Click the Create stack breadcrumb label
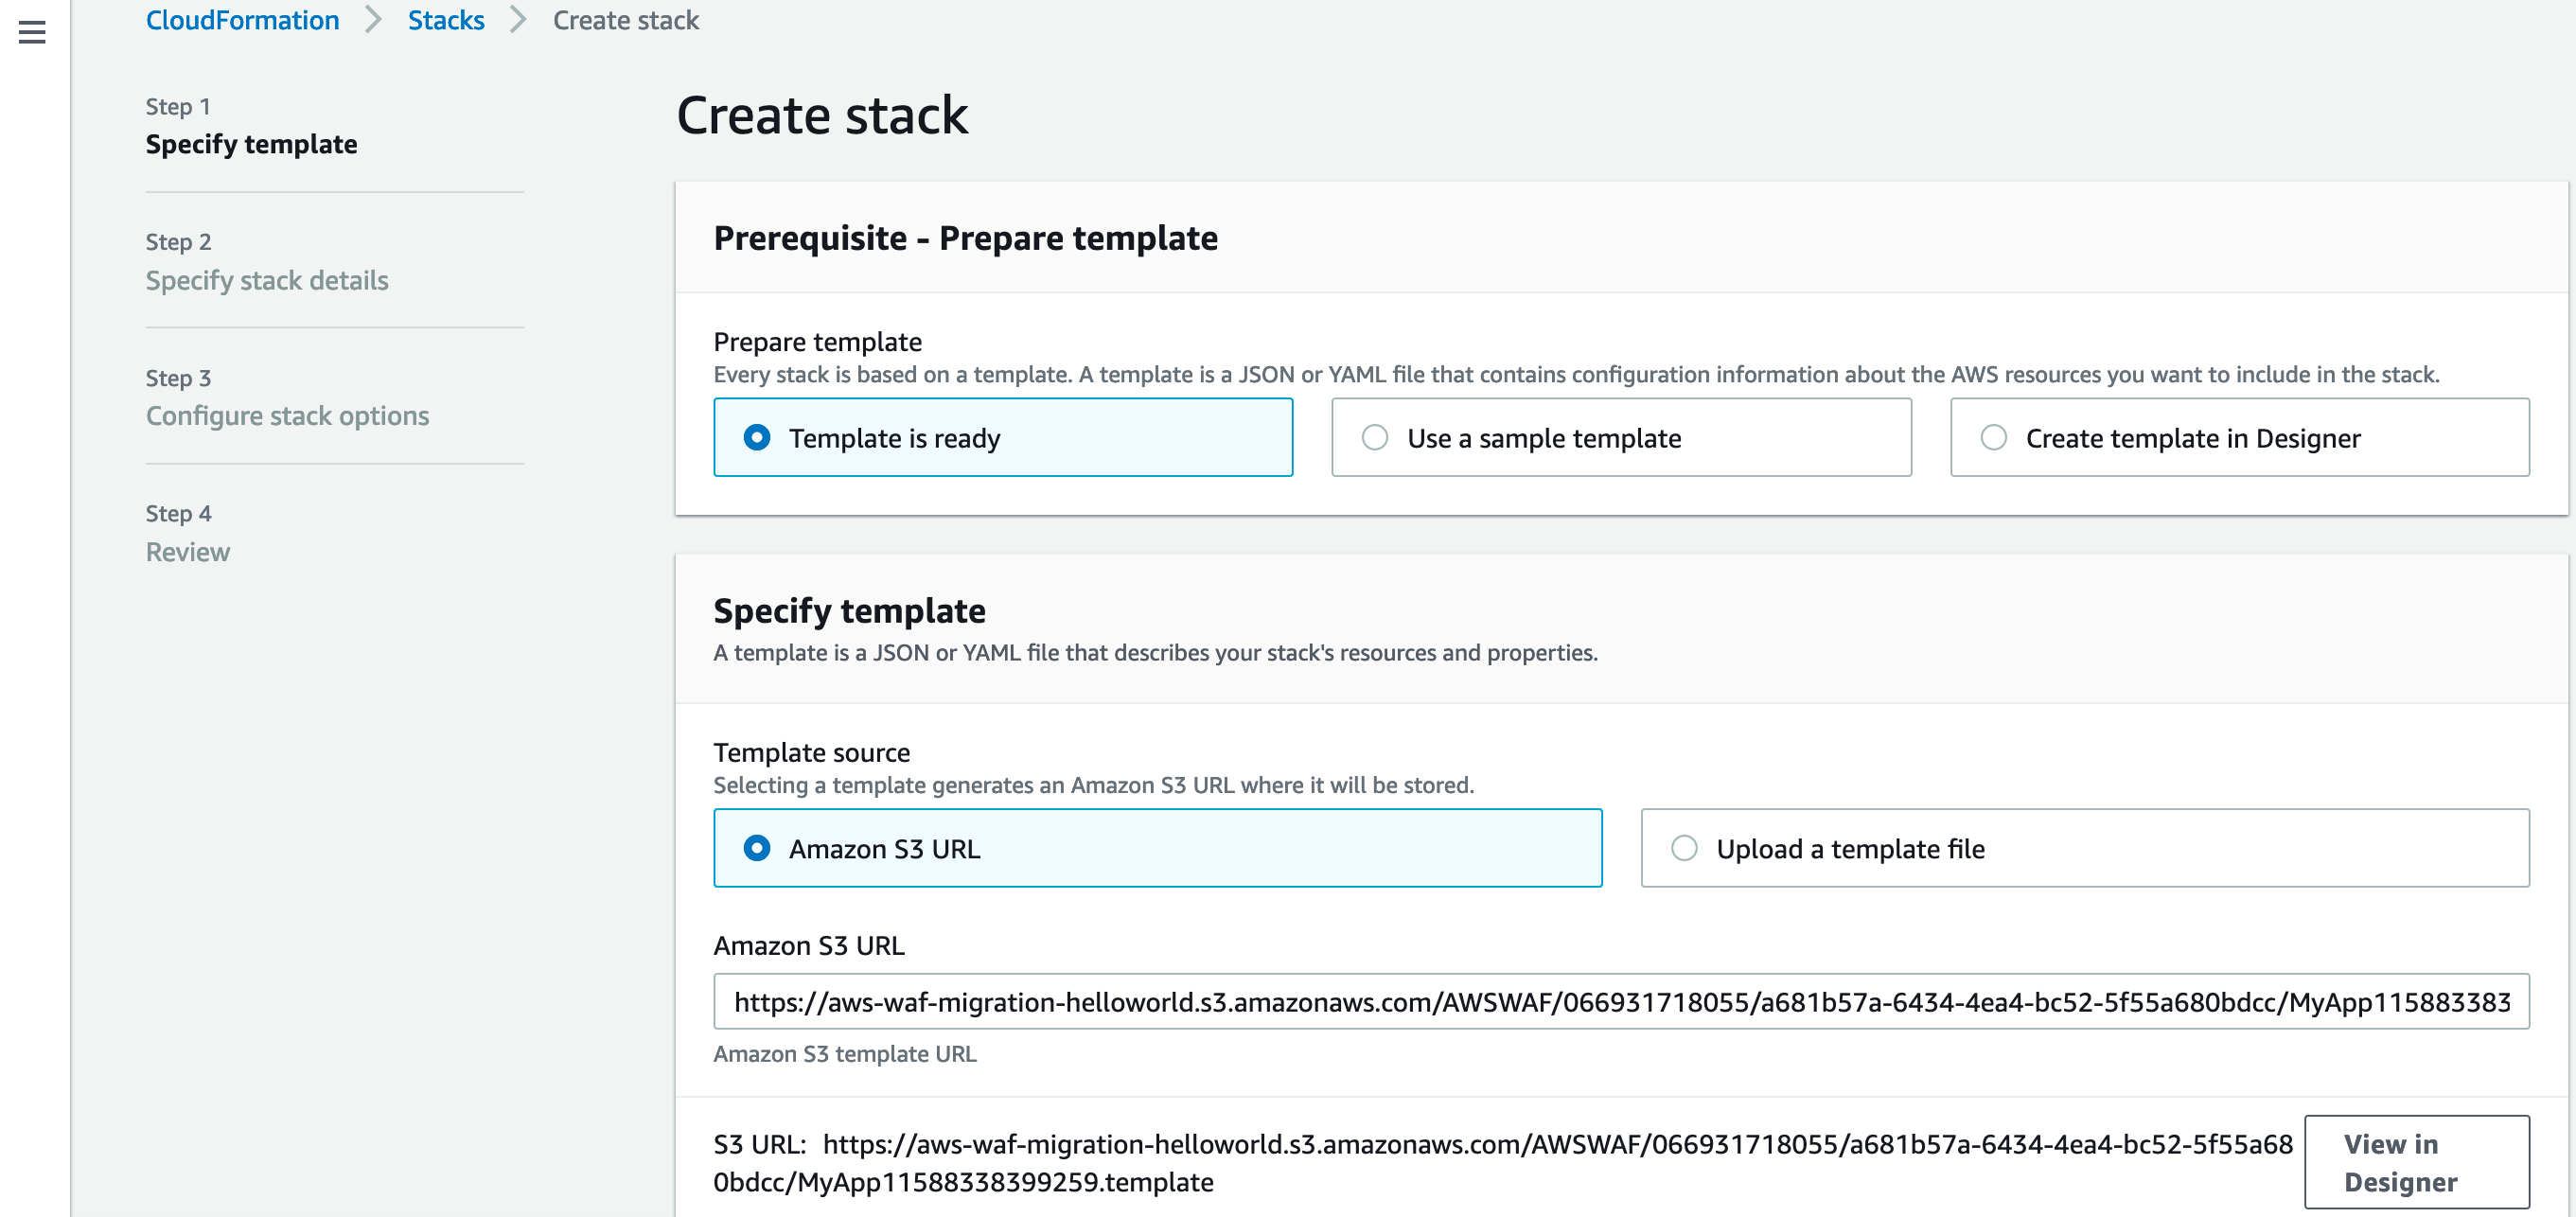This screenshot has height=1217, width=2576. (626, 20)
